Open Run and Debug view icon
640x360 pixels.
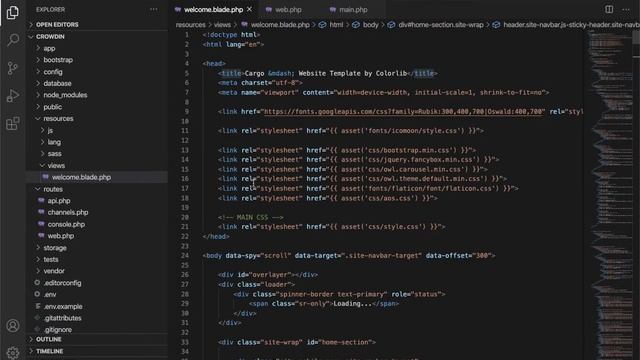13,96
